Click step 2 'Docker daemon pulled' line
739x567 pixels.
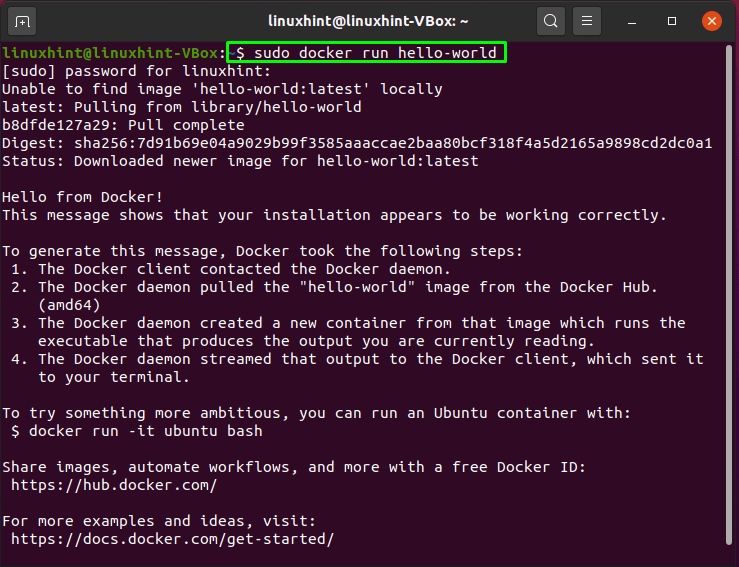pos(334,287)
